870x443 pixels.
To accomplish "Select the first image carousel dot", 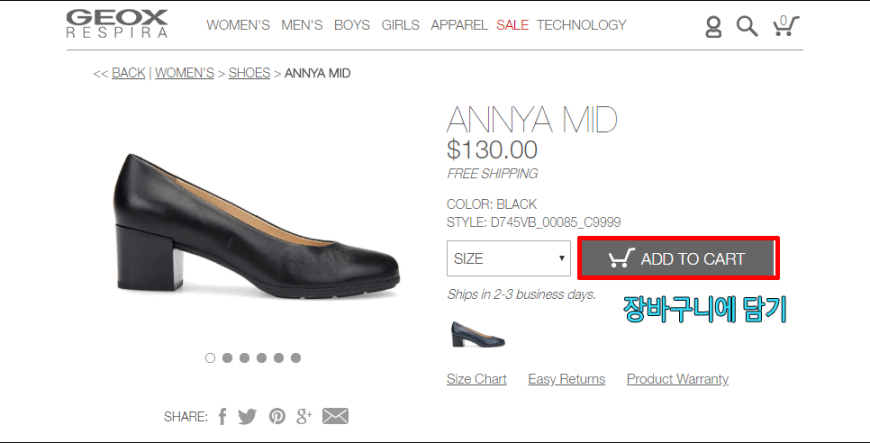I will pyautogui.click(x=210, y=358).
